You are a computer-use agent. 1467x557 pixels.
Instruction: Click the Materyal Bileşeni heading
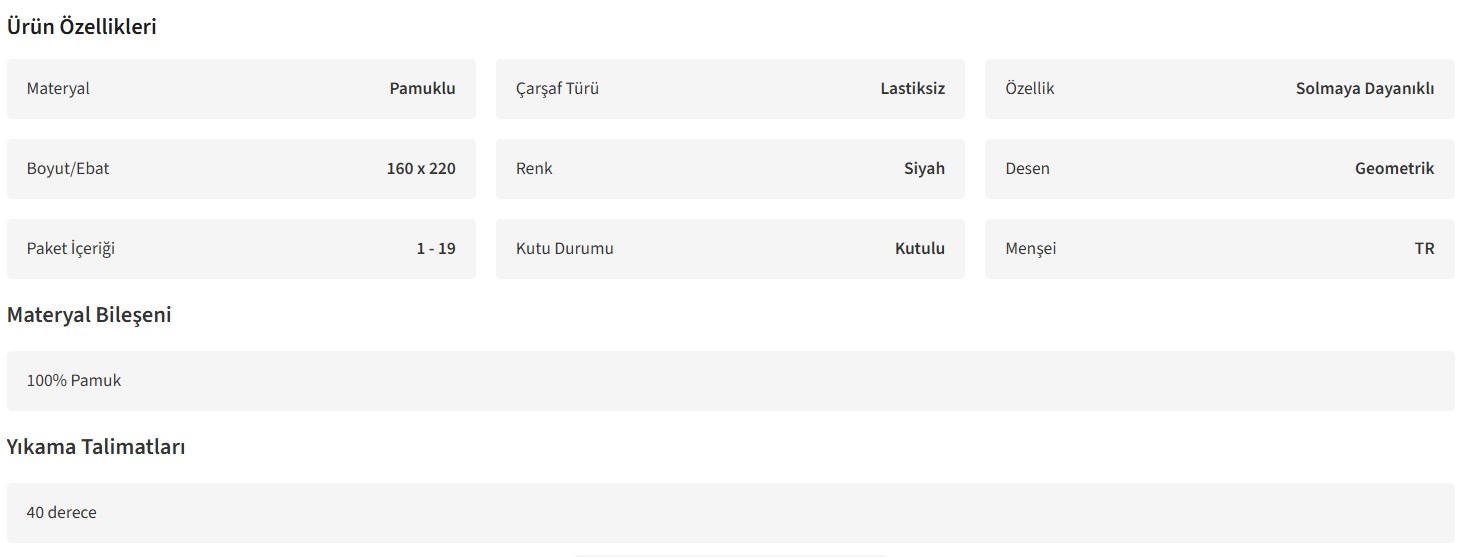89,314
